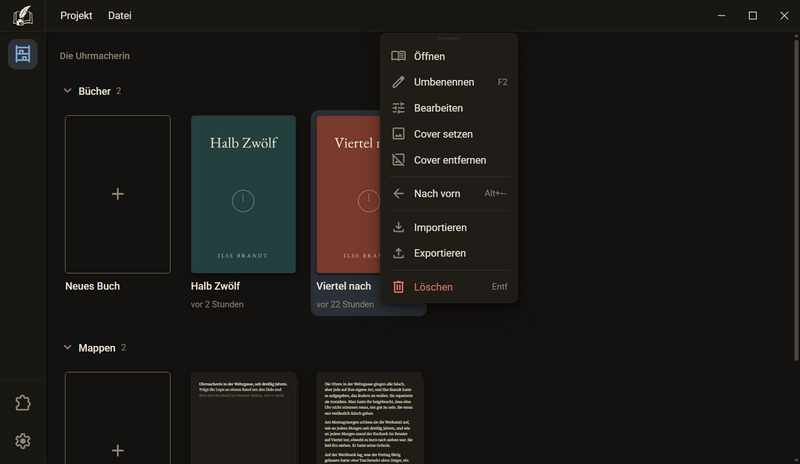Click the image icon beside Cover setzen
Screen dimensions: 800x464
(398, 134)
